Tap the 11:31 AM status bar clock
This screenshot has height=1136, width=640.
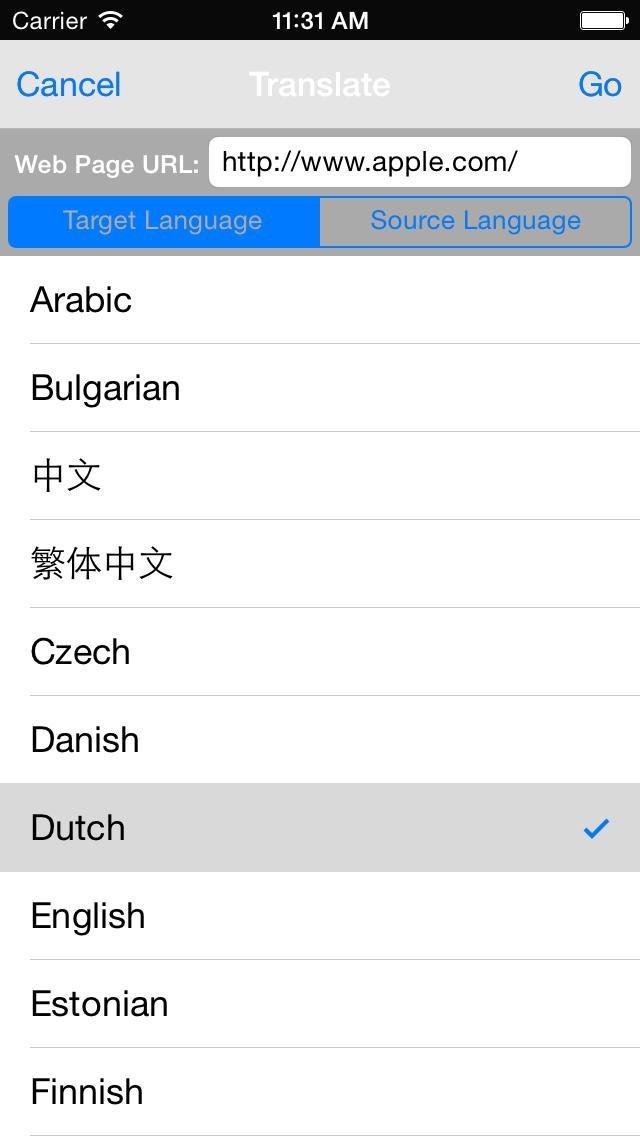coord(320,20)
